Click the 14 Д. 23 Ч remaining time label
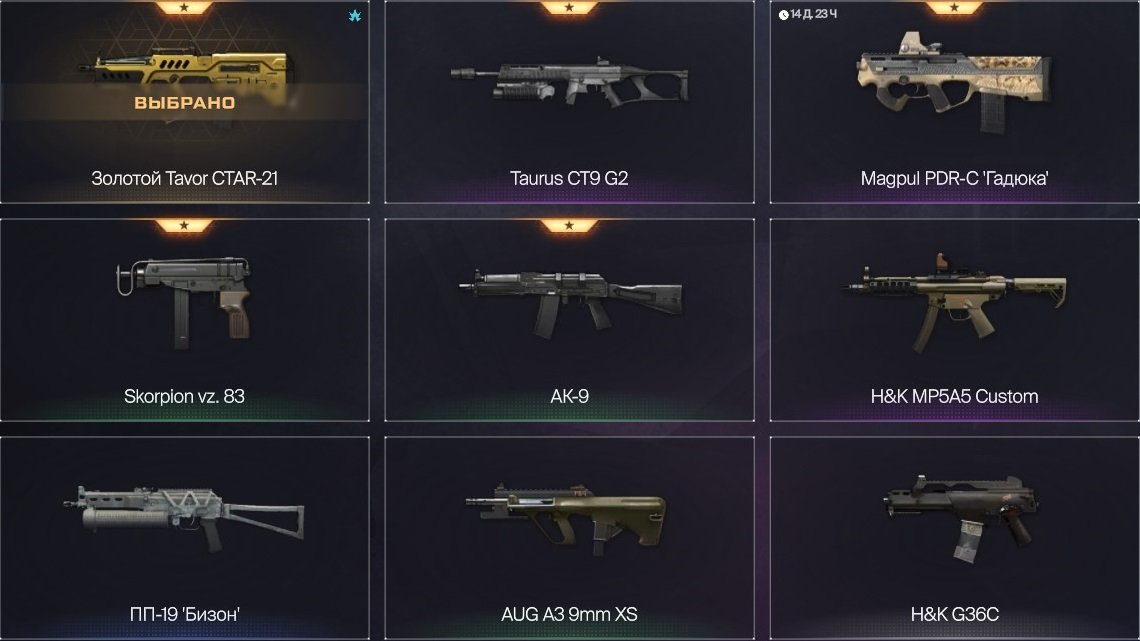Screen dimensions: 1140x641 pos(814,15)
